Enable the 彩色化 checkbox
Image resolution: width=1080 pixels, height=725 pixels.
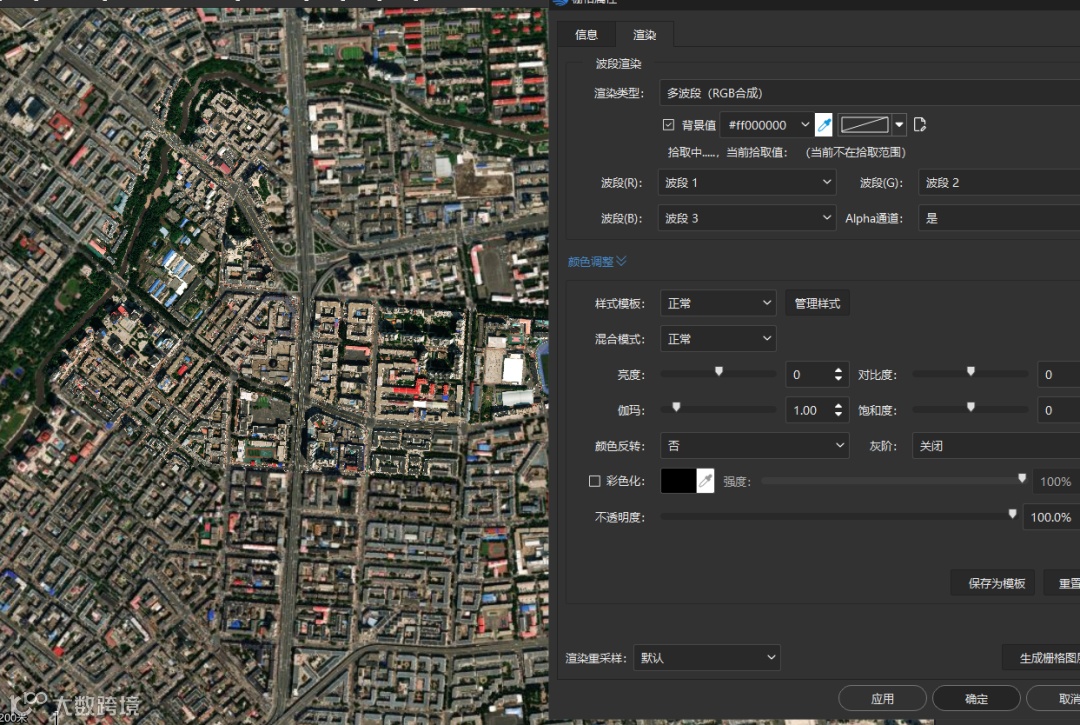tap(595, 481)
